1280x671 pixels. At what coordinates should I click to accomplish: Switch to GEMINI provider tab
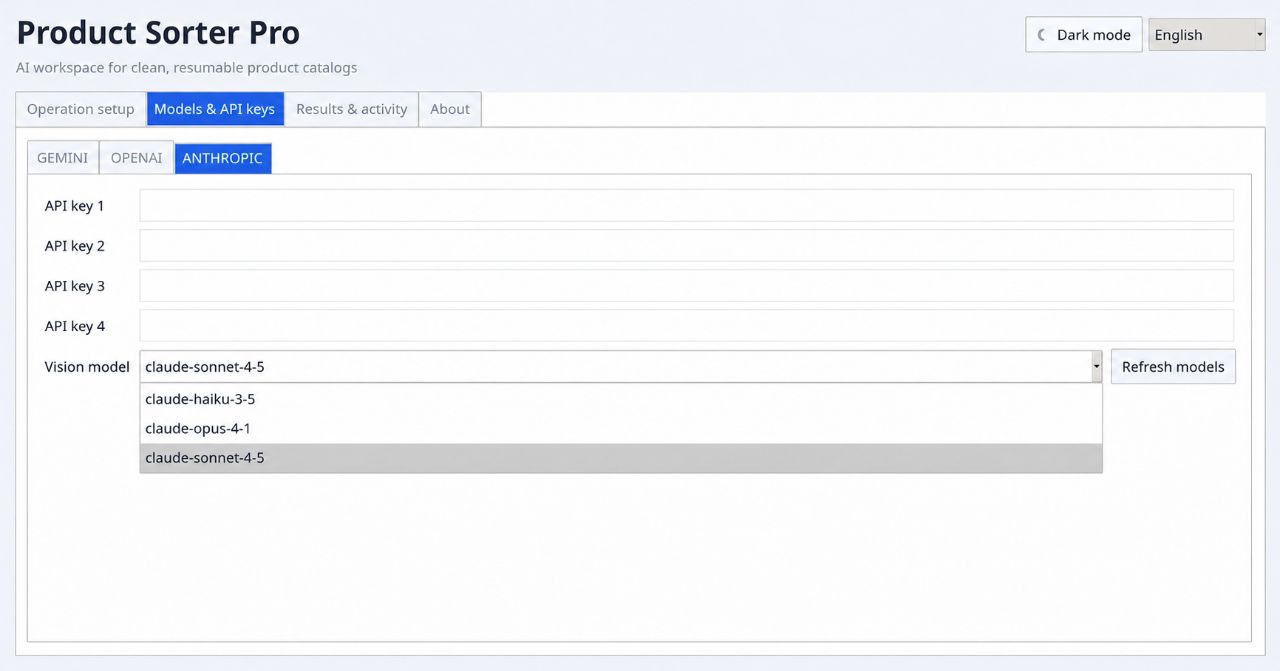[62, 158]
